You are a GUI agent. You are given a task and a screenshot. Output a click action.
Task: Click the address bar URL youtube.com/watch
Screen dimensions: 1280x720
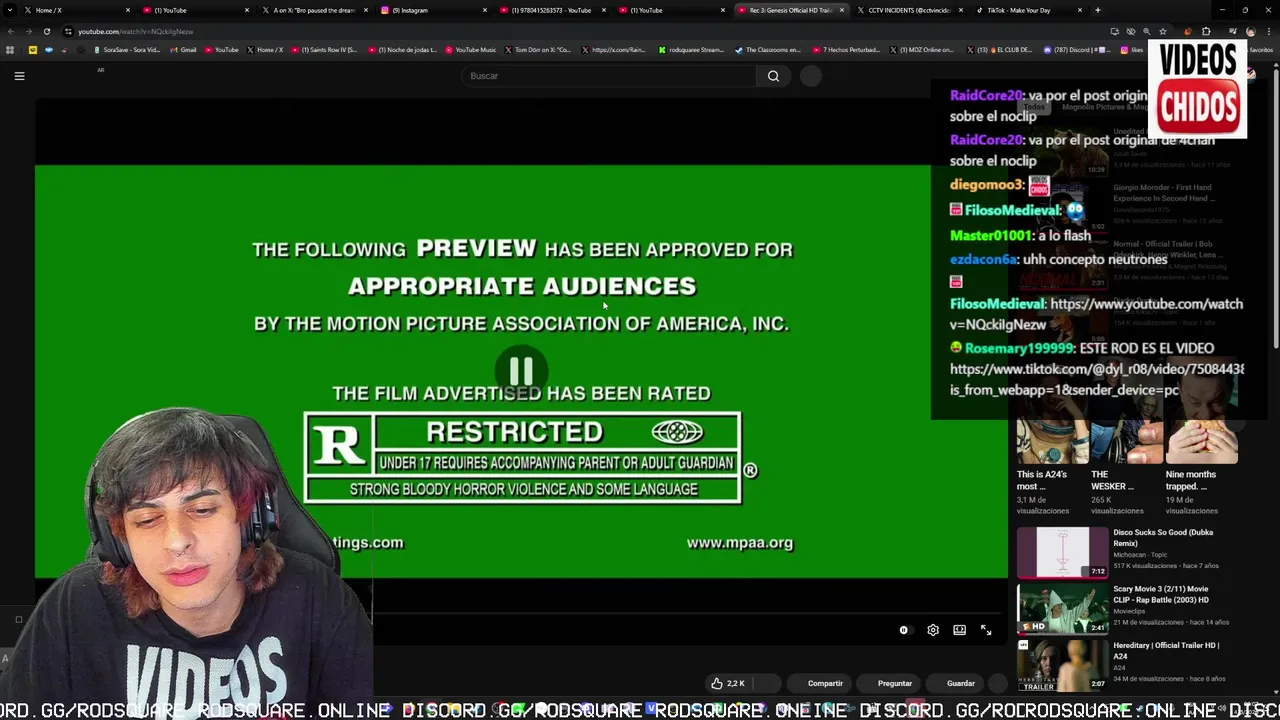coord(135,31)
